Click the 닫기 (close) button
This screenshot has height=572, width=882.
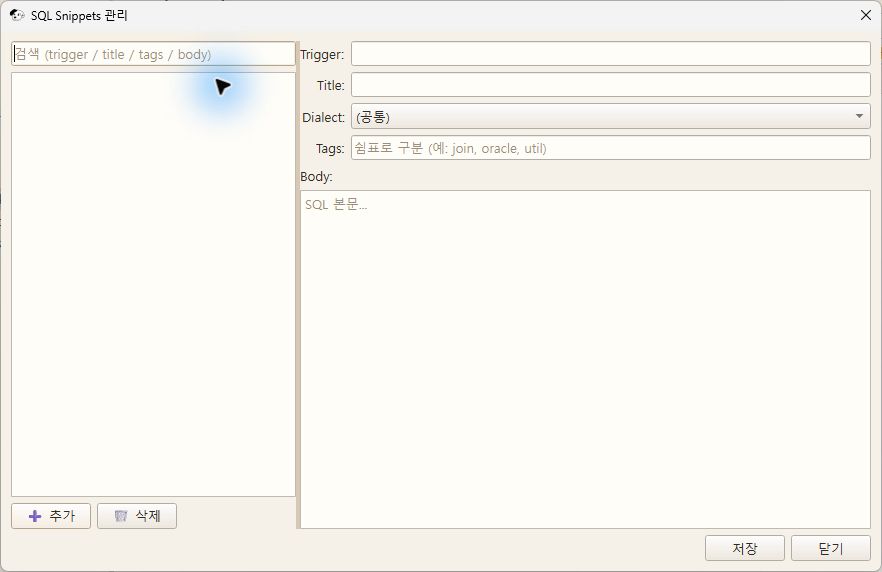point(831,548)
